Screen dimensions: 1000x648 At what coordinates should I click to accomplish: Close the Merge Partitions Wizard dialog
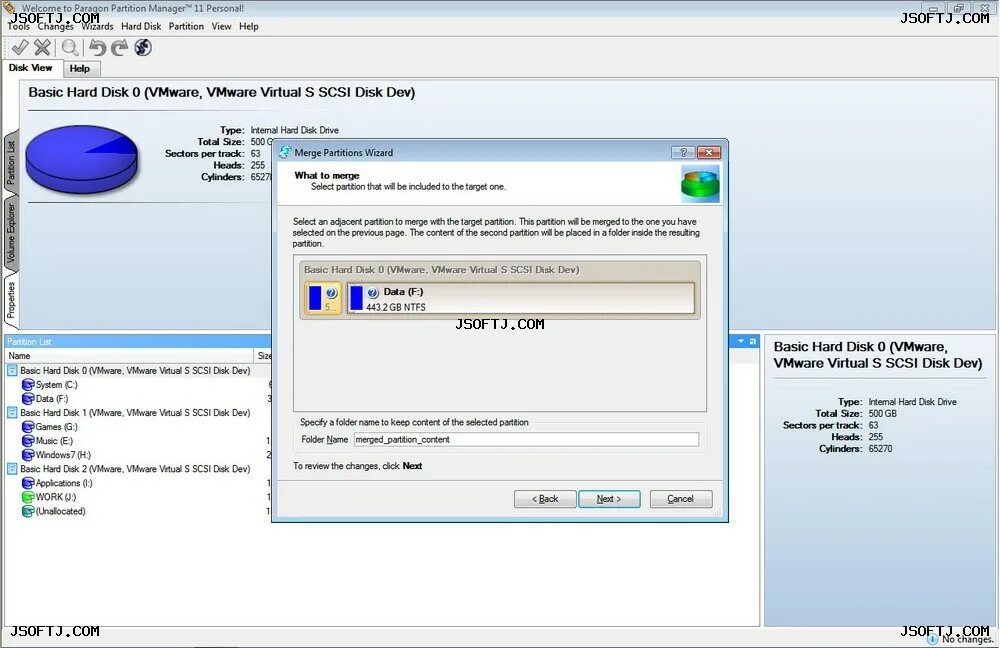[x=709, y=152]
